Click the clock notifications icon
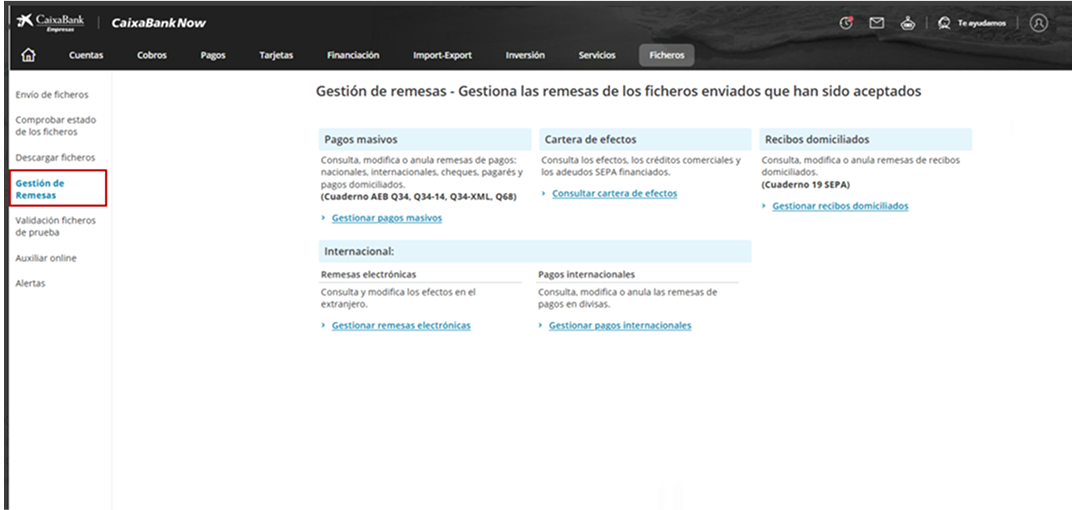The height and width of the screenshot is (510, 1072). click(846, 23)
